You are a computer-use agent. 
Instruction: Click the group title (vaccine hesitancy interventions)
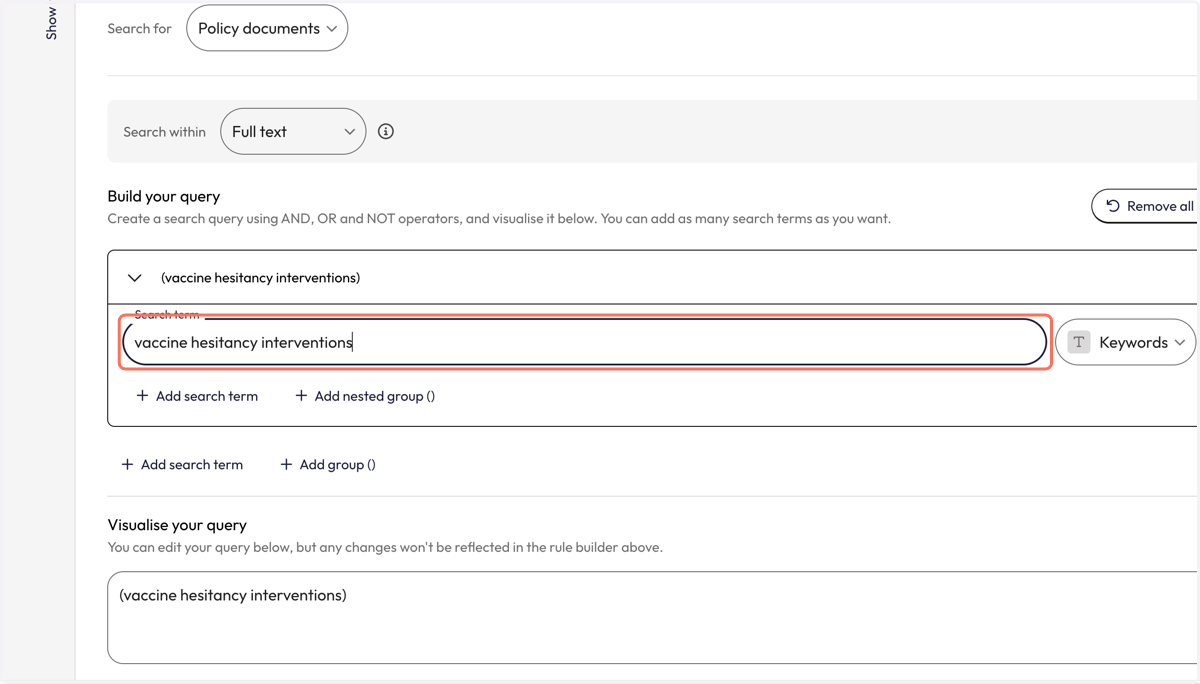pos(260,278)
